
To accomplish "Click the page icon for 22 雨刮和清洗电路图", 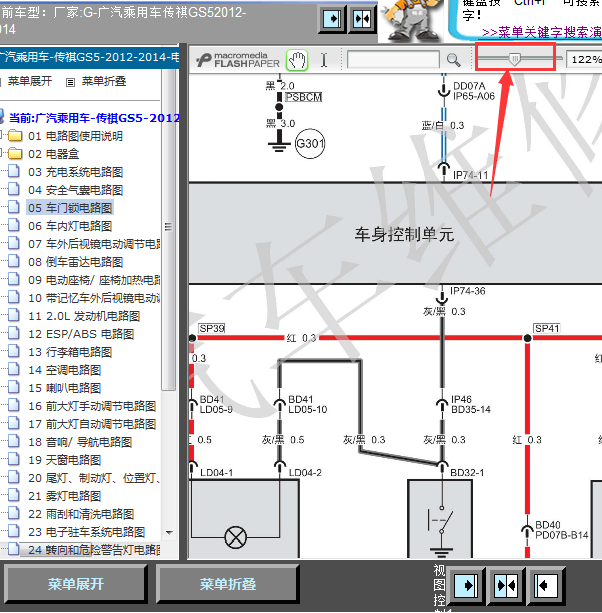I will 14,513.
